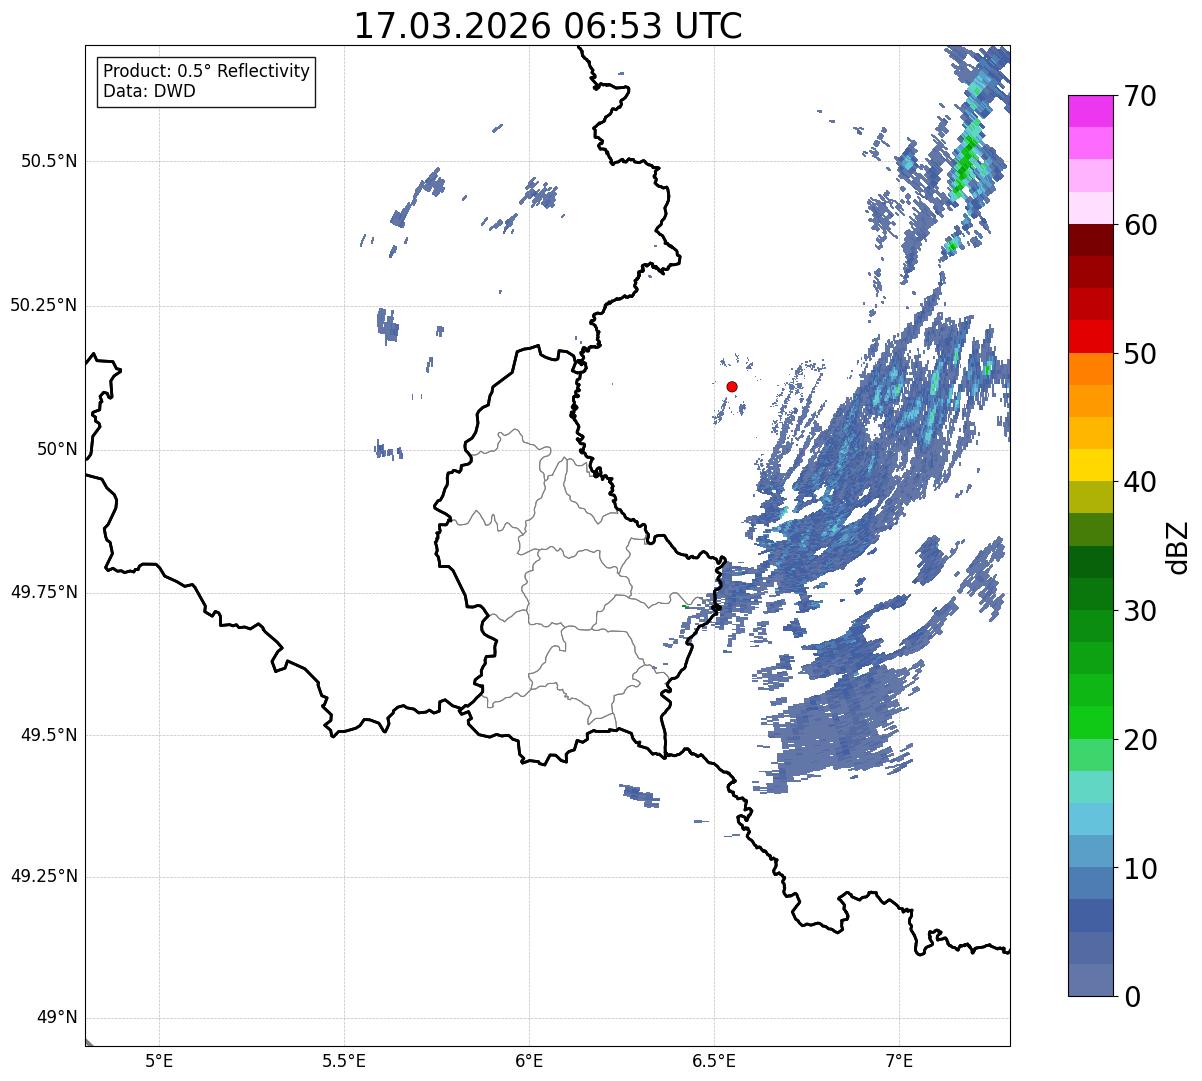The width and height of the screenshot is (1202, 1081).
Task: Click the red 50 dBZ colorbar segment
Action: click(1090, 336)
